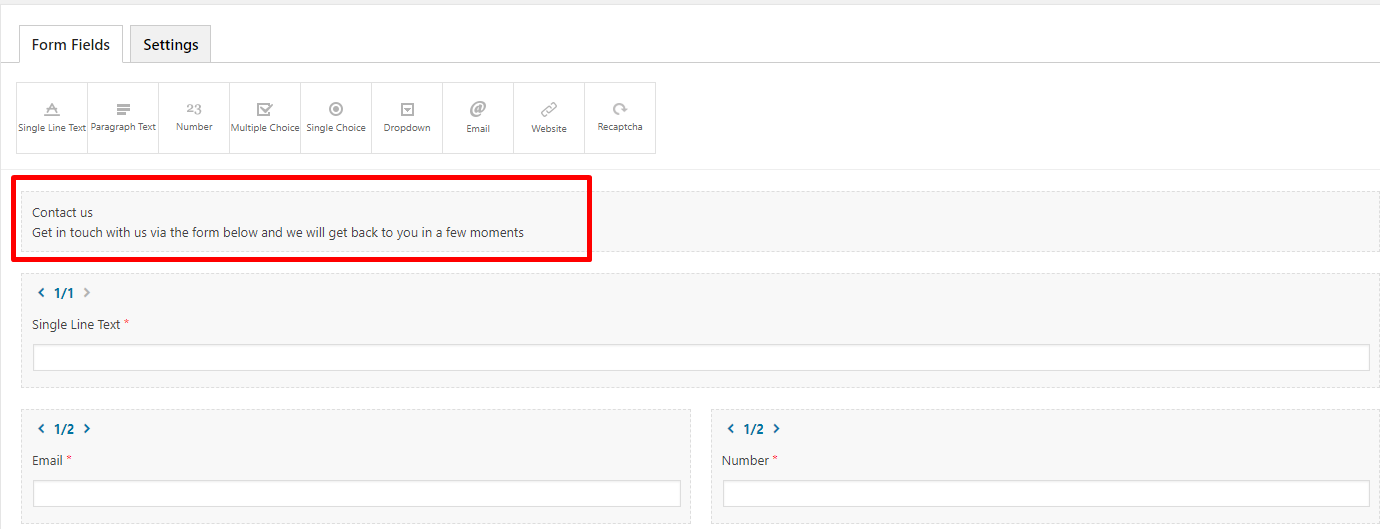This screenshot has height=529, width=1380.
Task: Click the 'Email' field label in form
Action: click(x=47, y=460)
